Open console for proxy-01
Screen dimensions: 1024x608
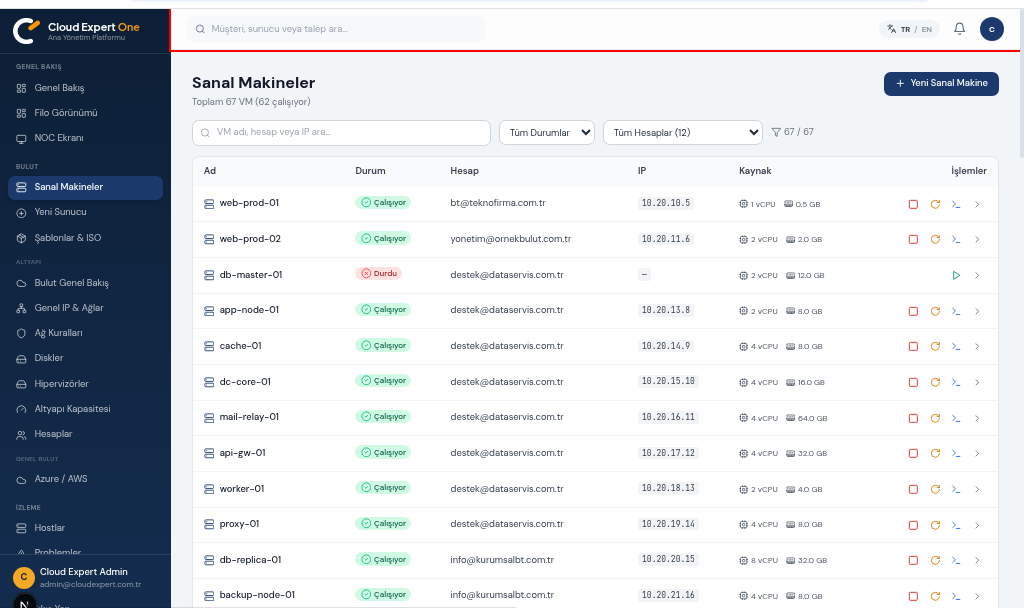point(956,525)
